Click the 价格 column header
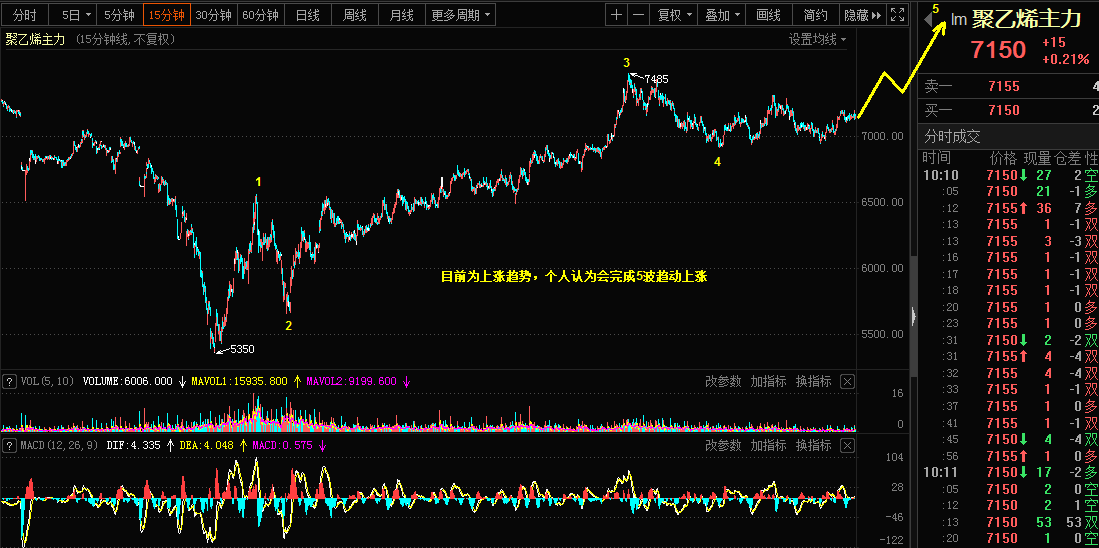 pyautogui.click(x=1004, y=157)
